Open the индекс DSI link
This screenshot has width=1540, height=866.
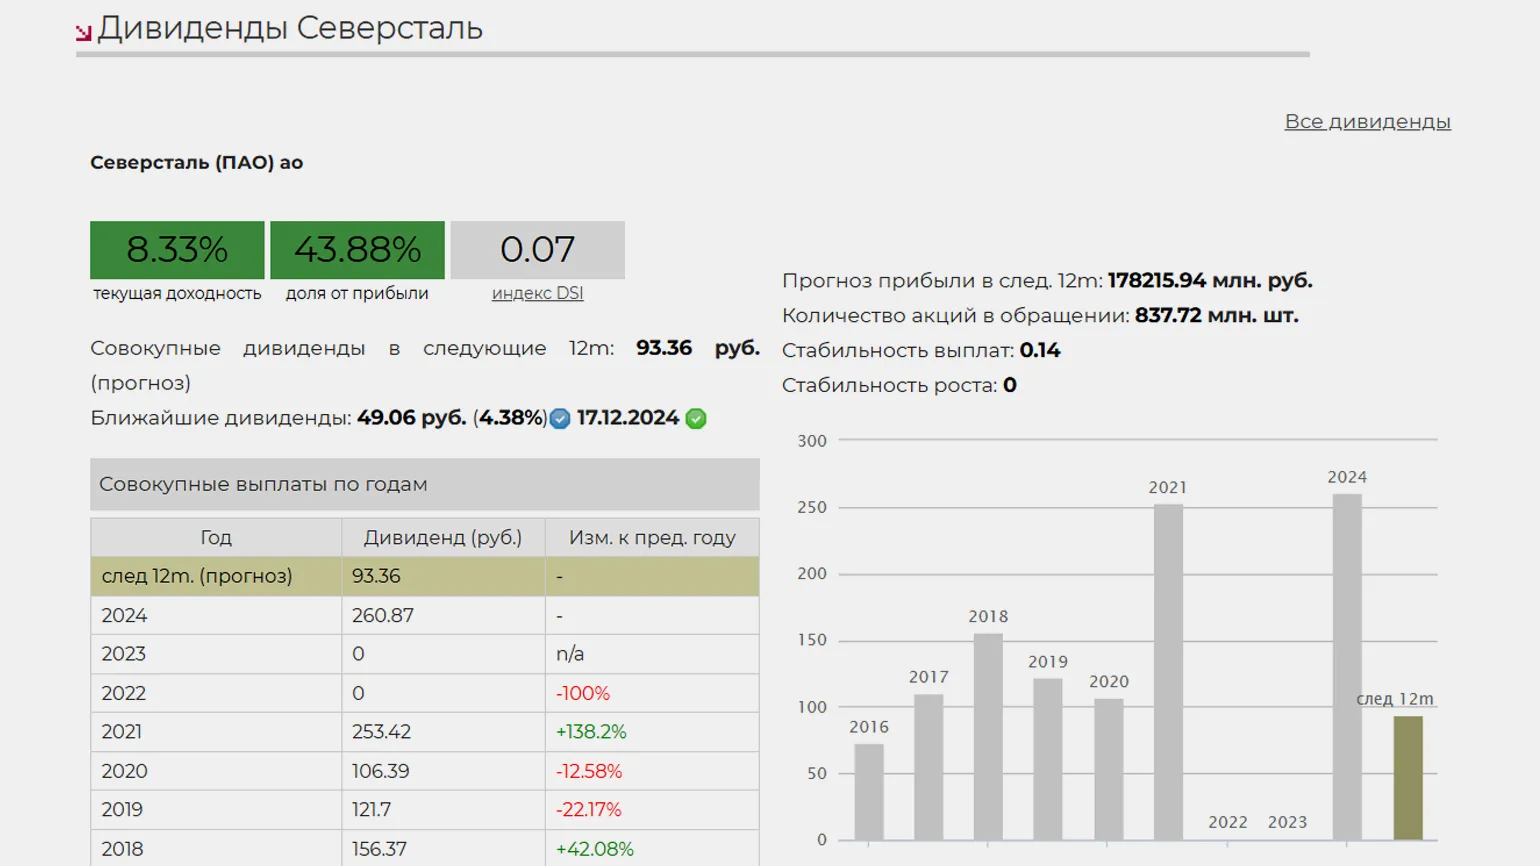537,293
